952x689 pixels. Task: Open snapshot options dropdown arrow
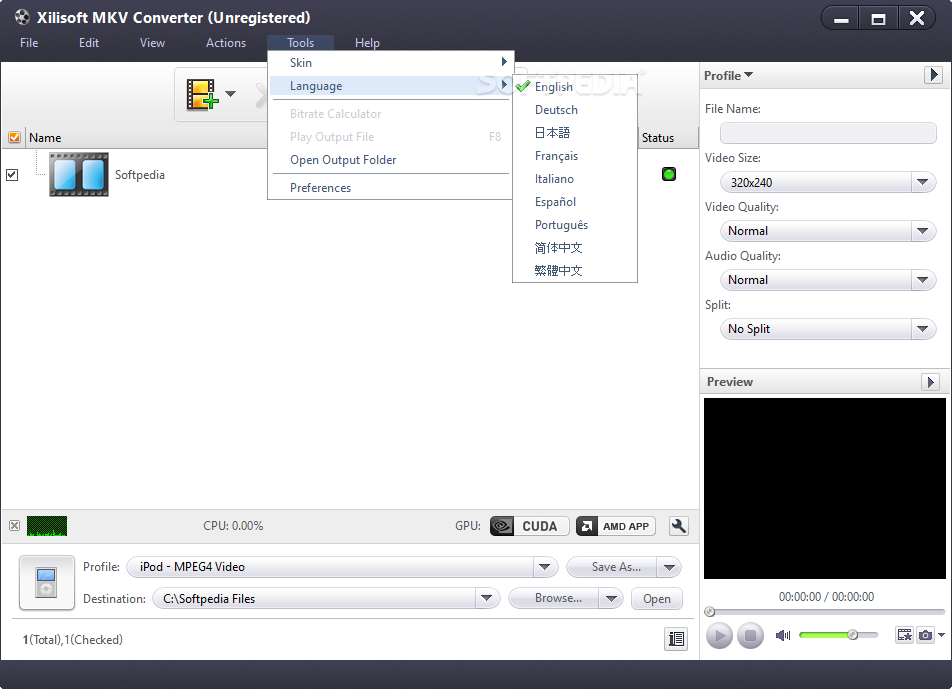[x=941, y=635]
